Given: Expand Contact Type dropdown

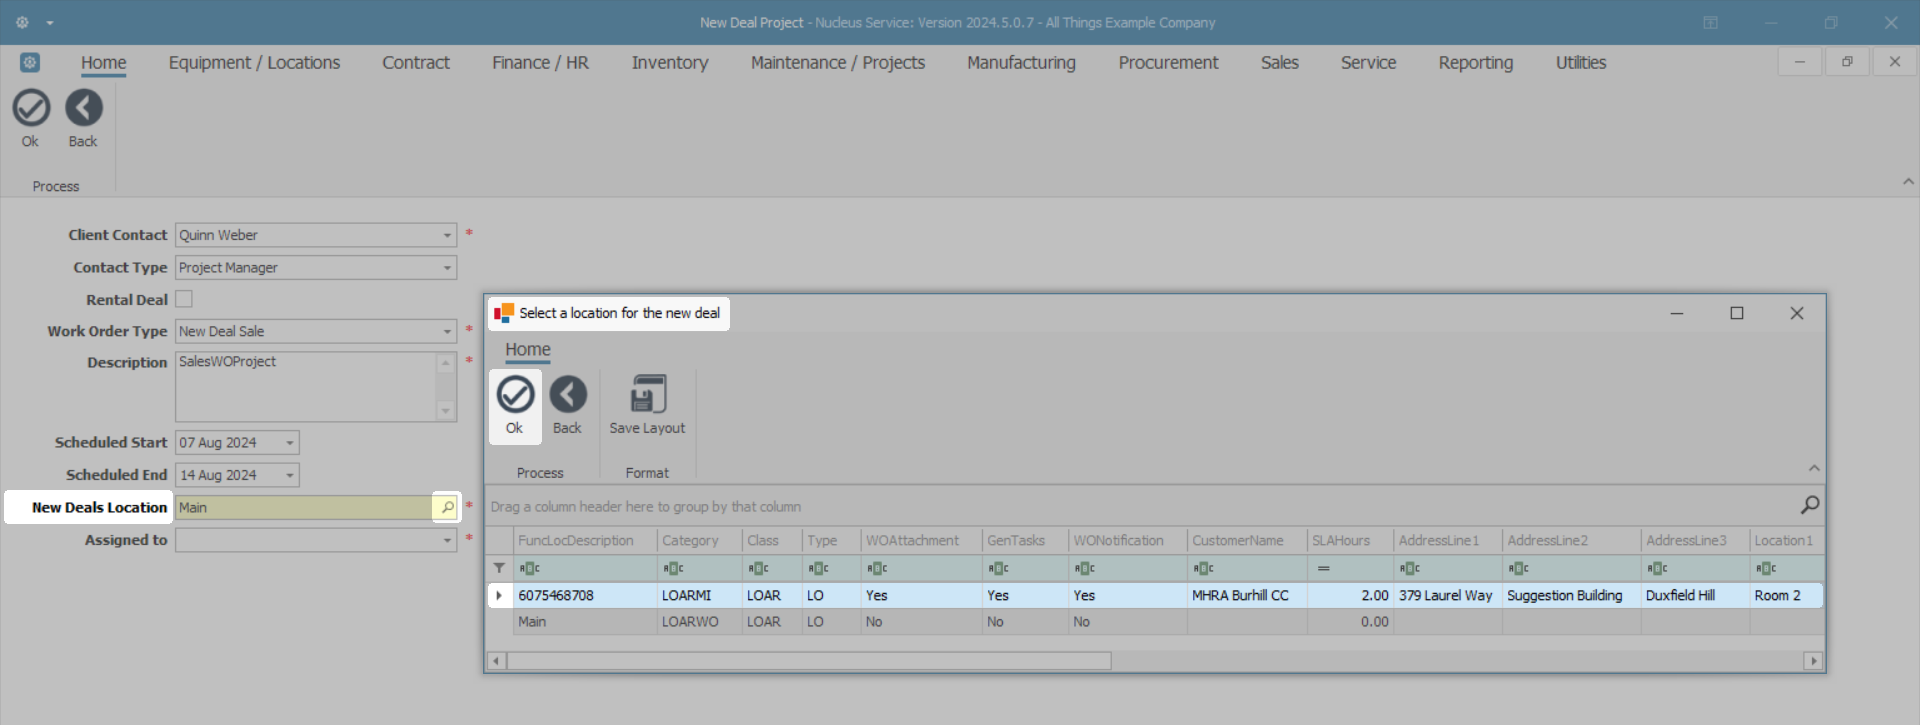Looking at the screenshot, I should pos(447,268).
